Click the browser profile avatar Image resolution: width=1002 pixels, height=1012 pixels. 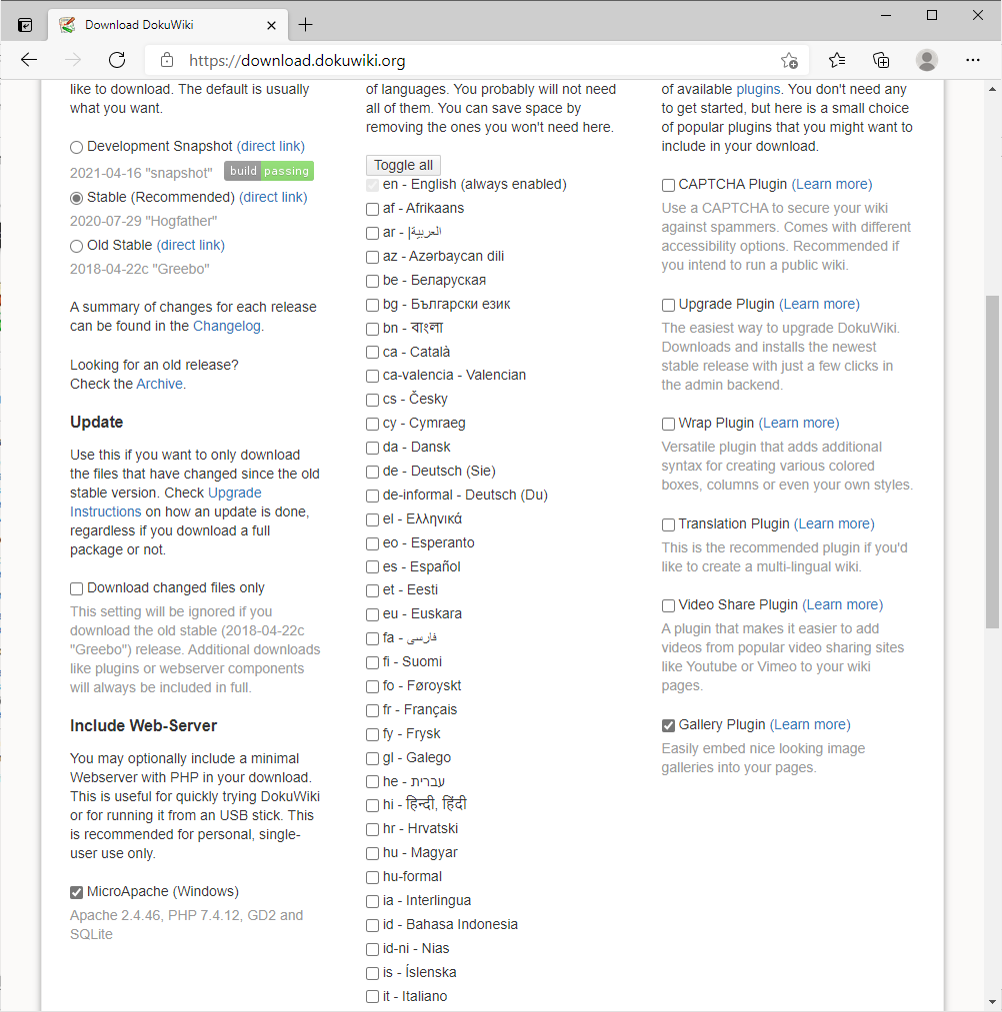click(x=927, y=60)
